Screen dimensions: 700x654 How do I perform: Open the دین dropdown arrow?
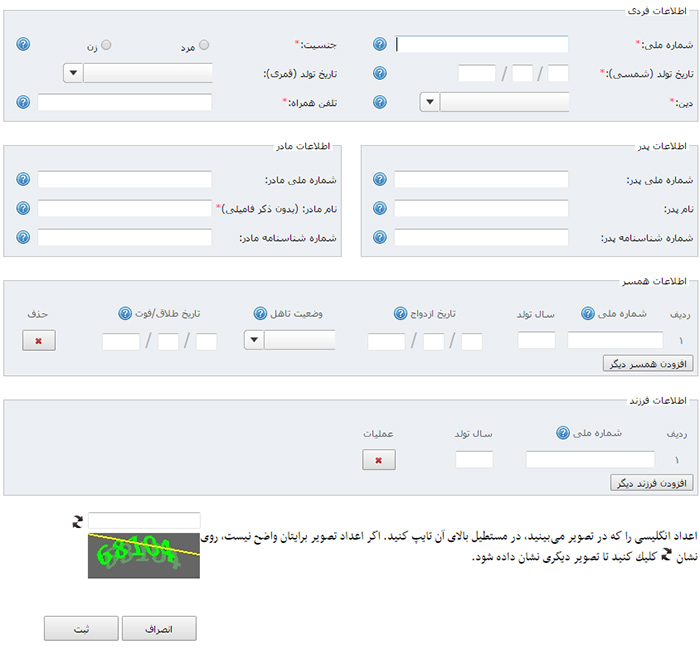click(x=429, y=102)
